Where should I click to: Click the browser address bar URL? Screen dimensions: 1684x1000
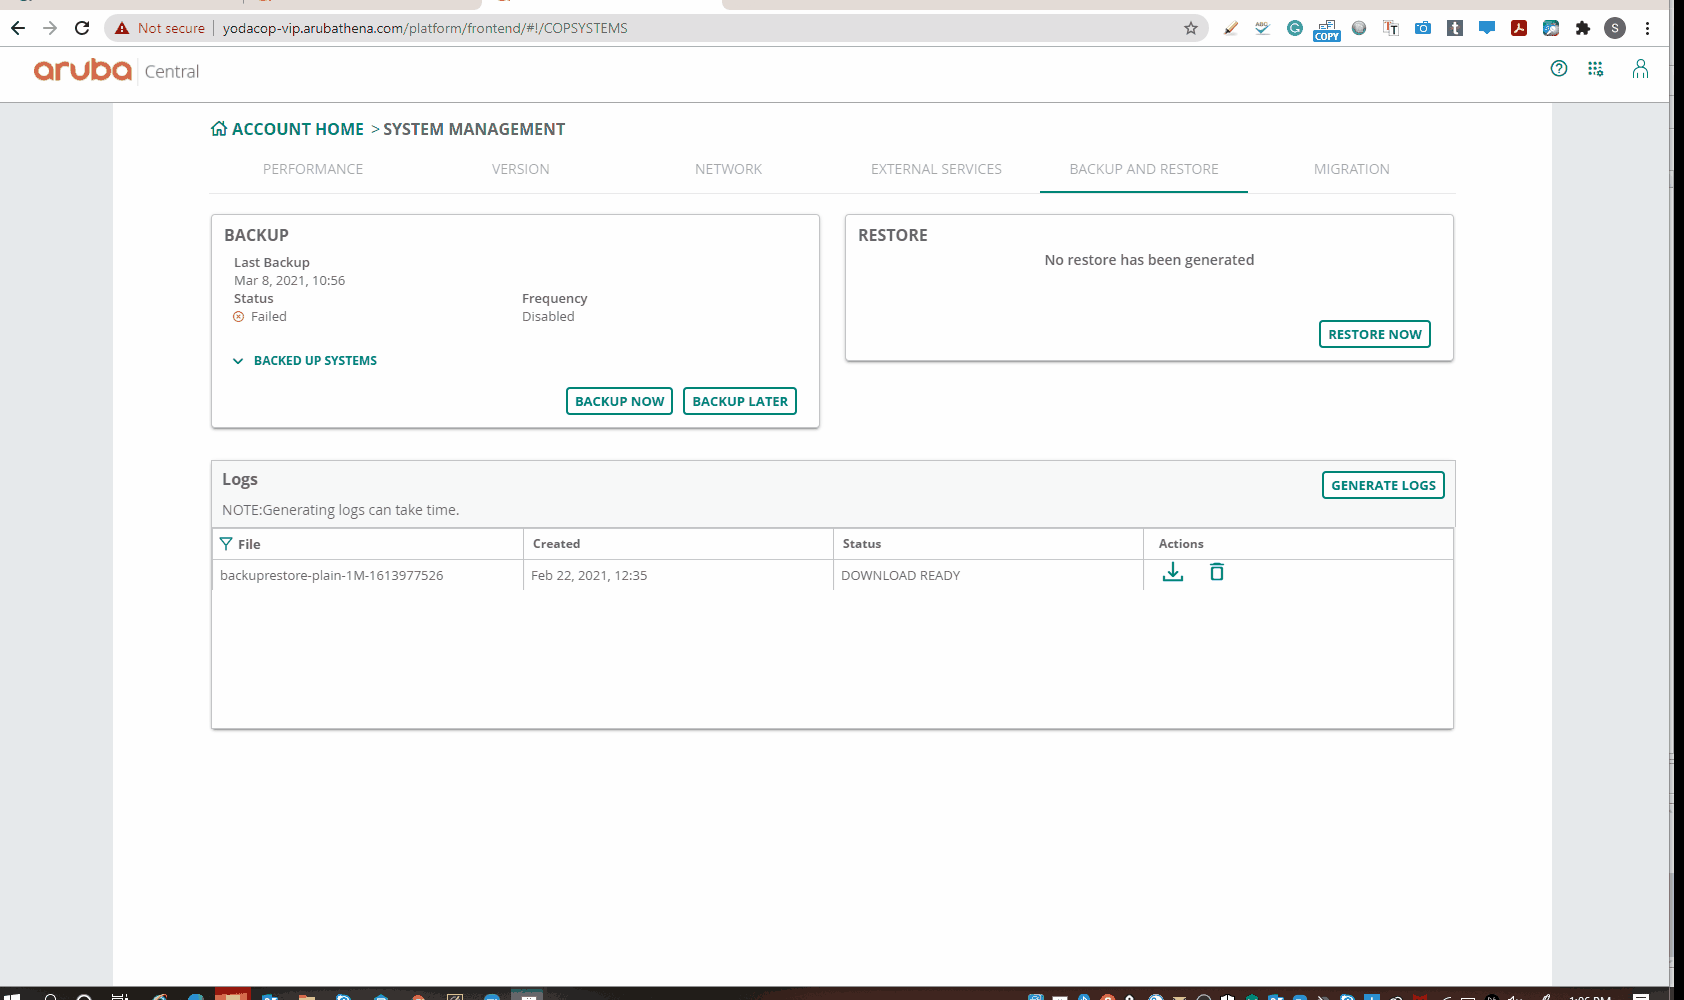(425, 28)
